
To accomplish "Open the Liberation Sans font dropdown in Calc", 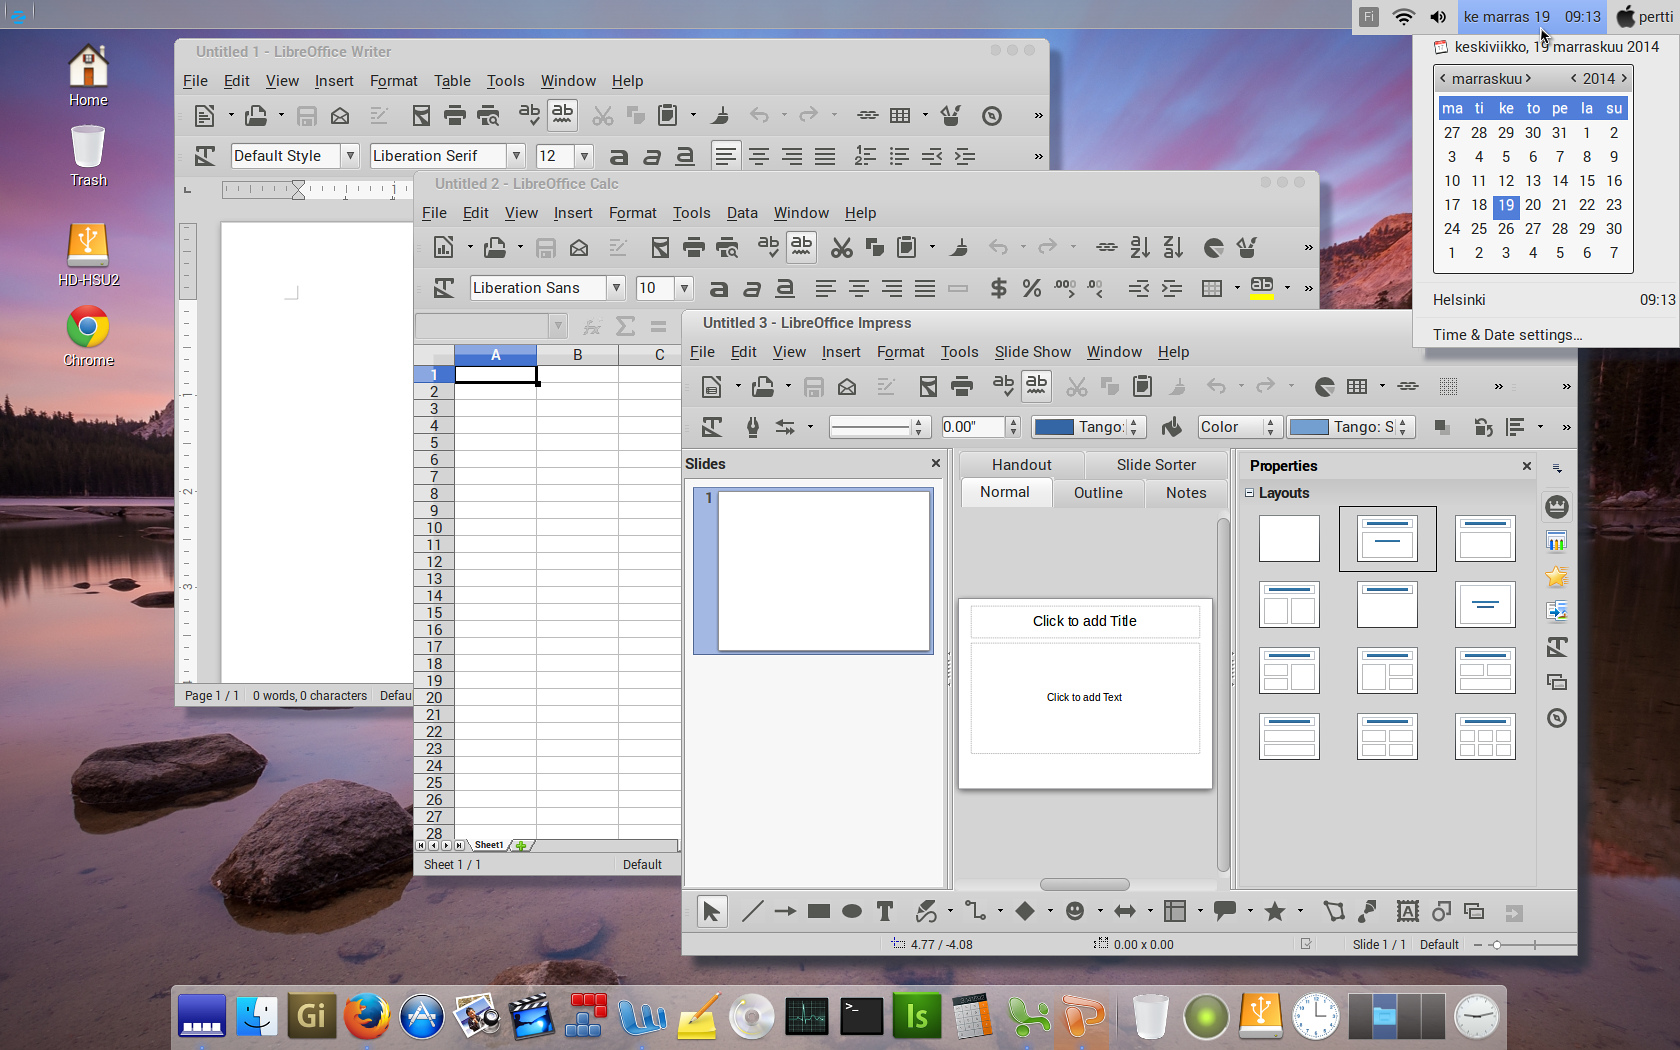I will (x=616, y=288).
